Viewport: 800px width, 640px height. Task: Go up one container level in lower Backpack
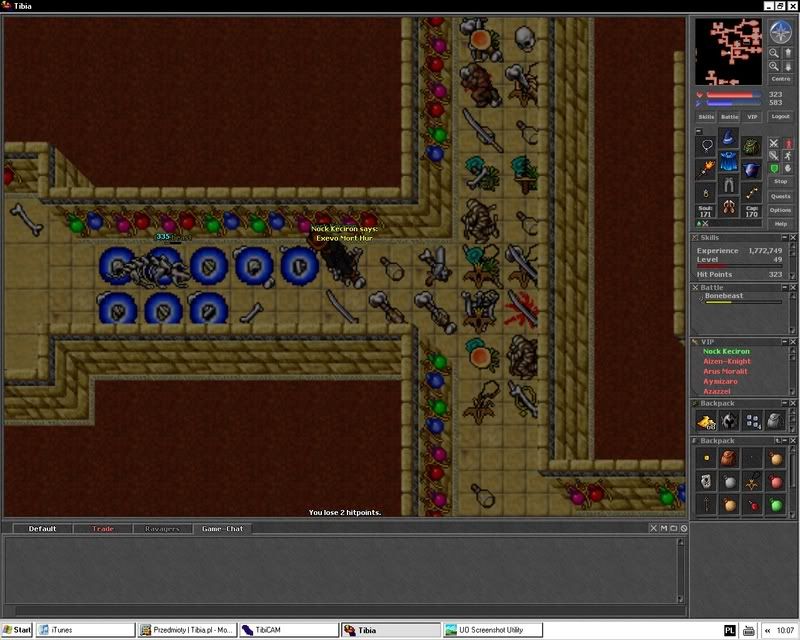click(x=778, y=440)
